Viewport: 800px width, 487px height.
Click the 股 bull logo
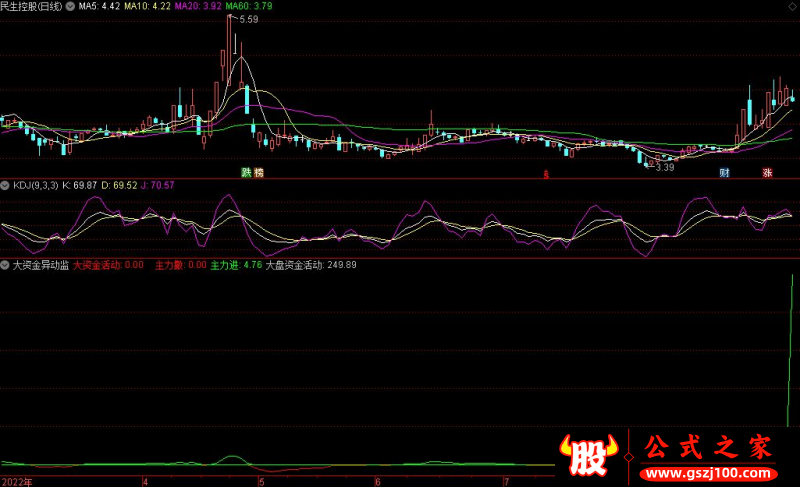coord(588,455)
